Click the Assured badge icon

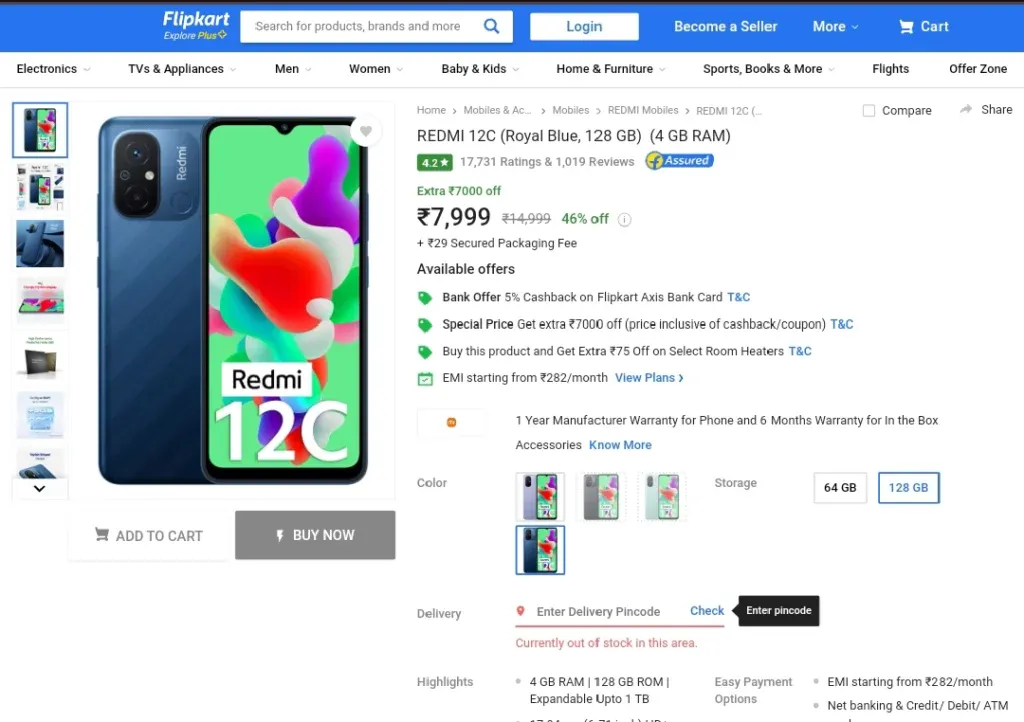679,161
